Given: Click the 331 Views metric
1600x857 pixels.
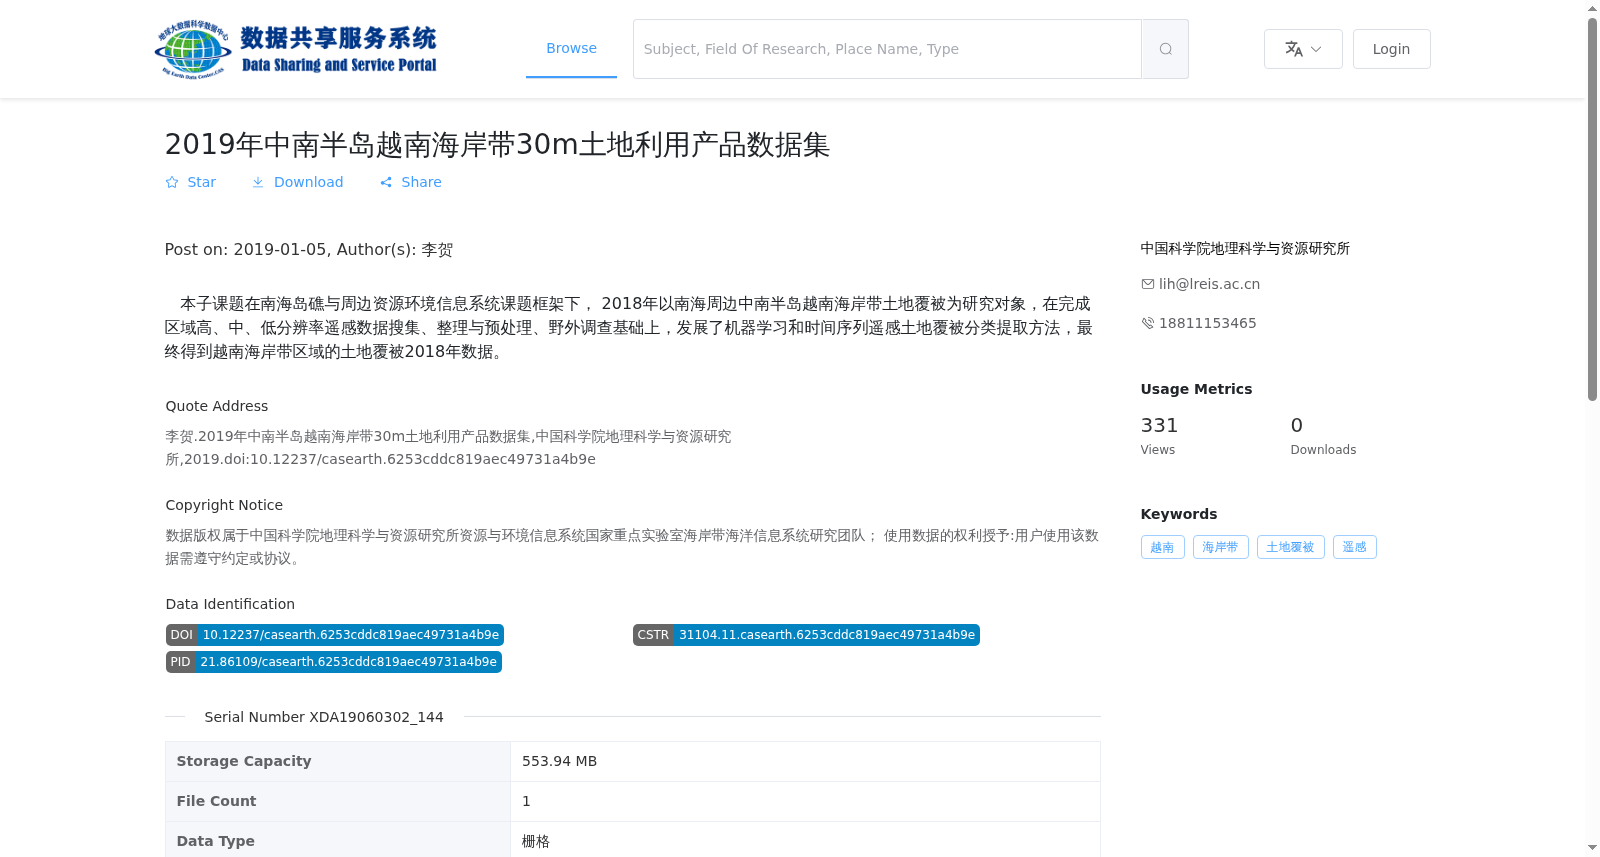Looking at the screenshot, I should (x=1160, y=435).
